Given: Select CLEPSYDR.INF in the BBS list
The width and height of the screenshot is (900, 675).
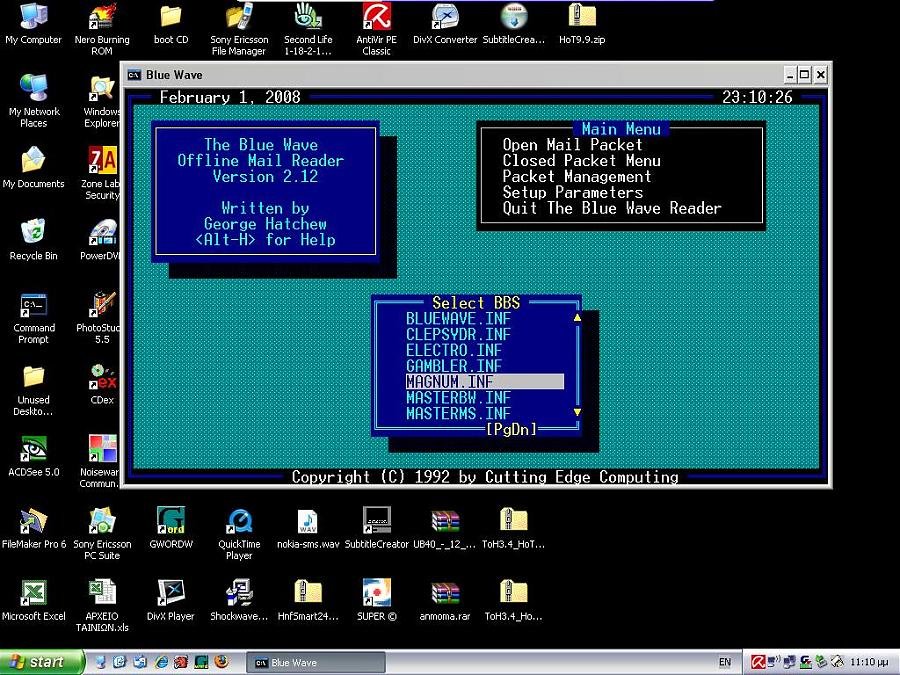Looking at the screenshot, I should coord(458,334).
